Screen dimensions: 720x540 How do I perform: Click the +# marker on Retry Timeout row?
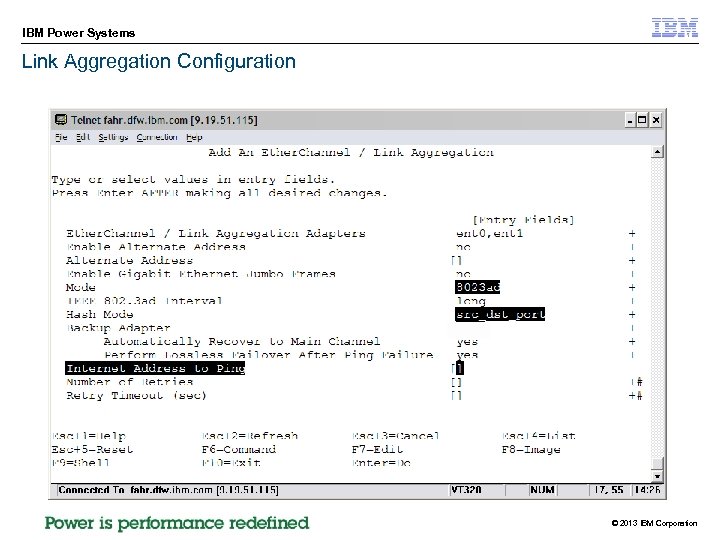click(x=636, y=395)
